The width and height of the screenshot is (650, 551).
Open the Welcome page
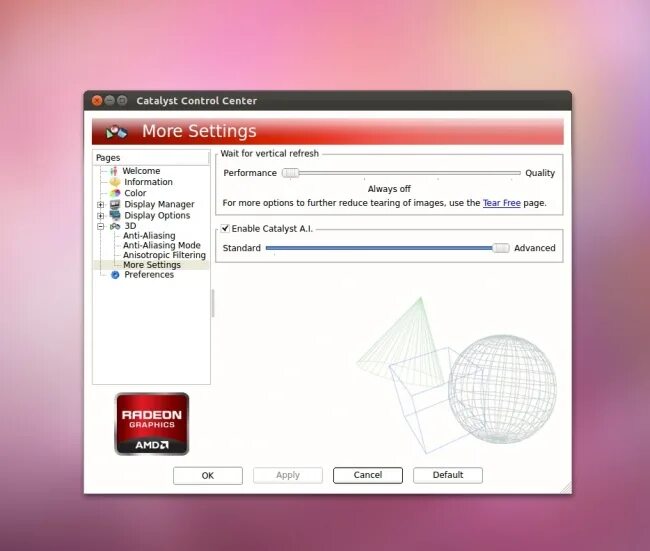(x=141, y=171)
